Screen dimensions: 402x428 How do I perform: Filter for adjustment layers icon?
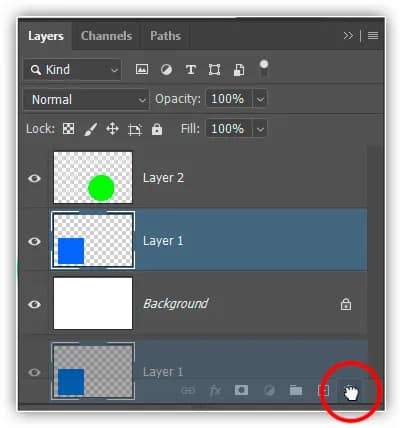click(166, 70)
